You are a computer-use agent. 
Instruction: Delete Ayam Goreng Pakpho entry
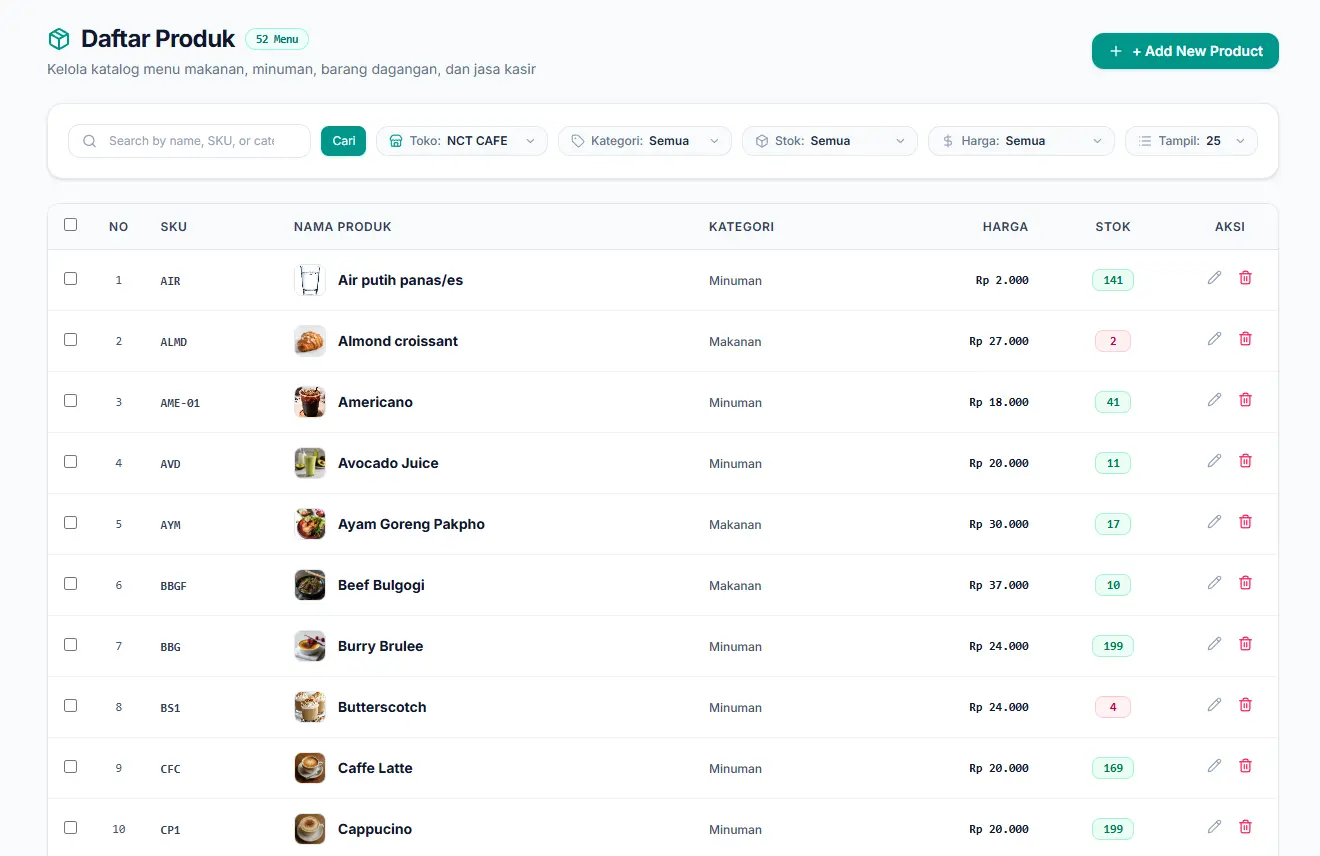pos(1245,522)
